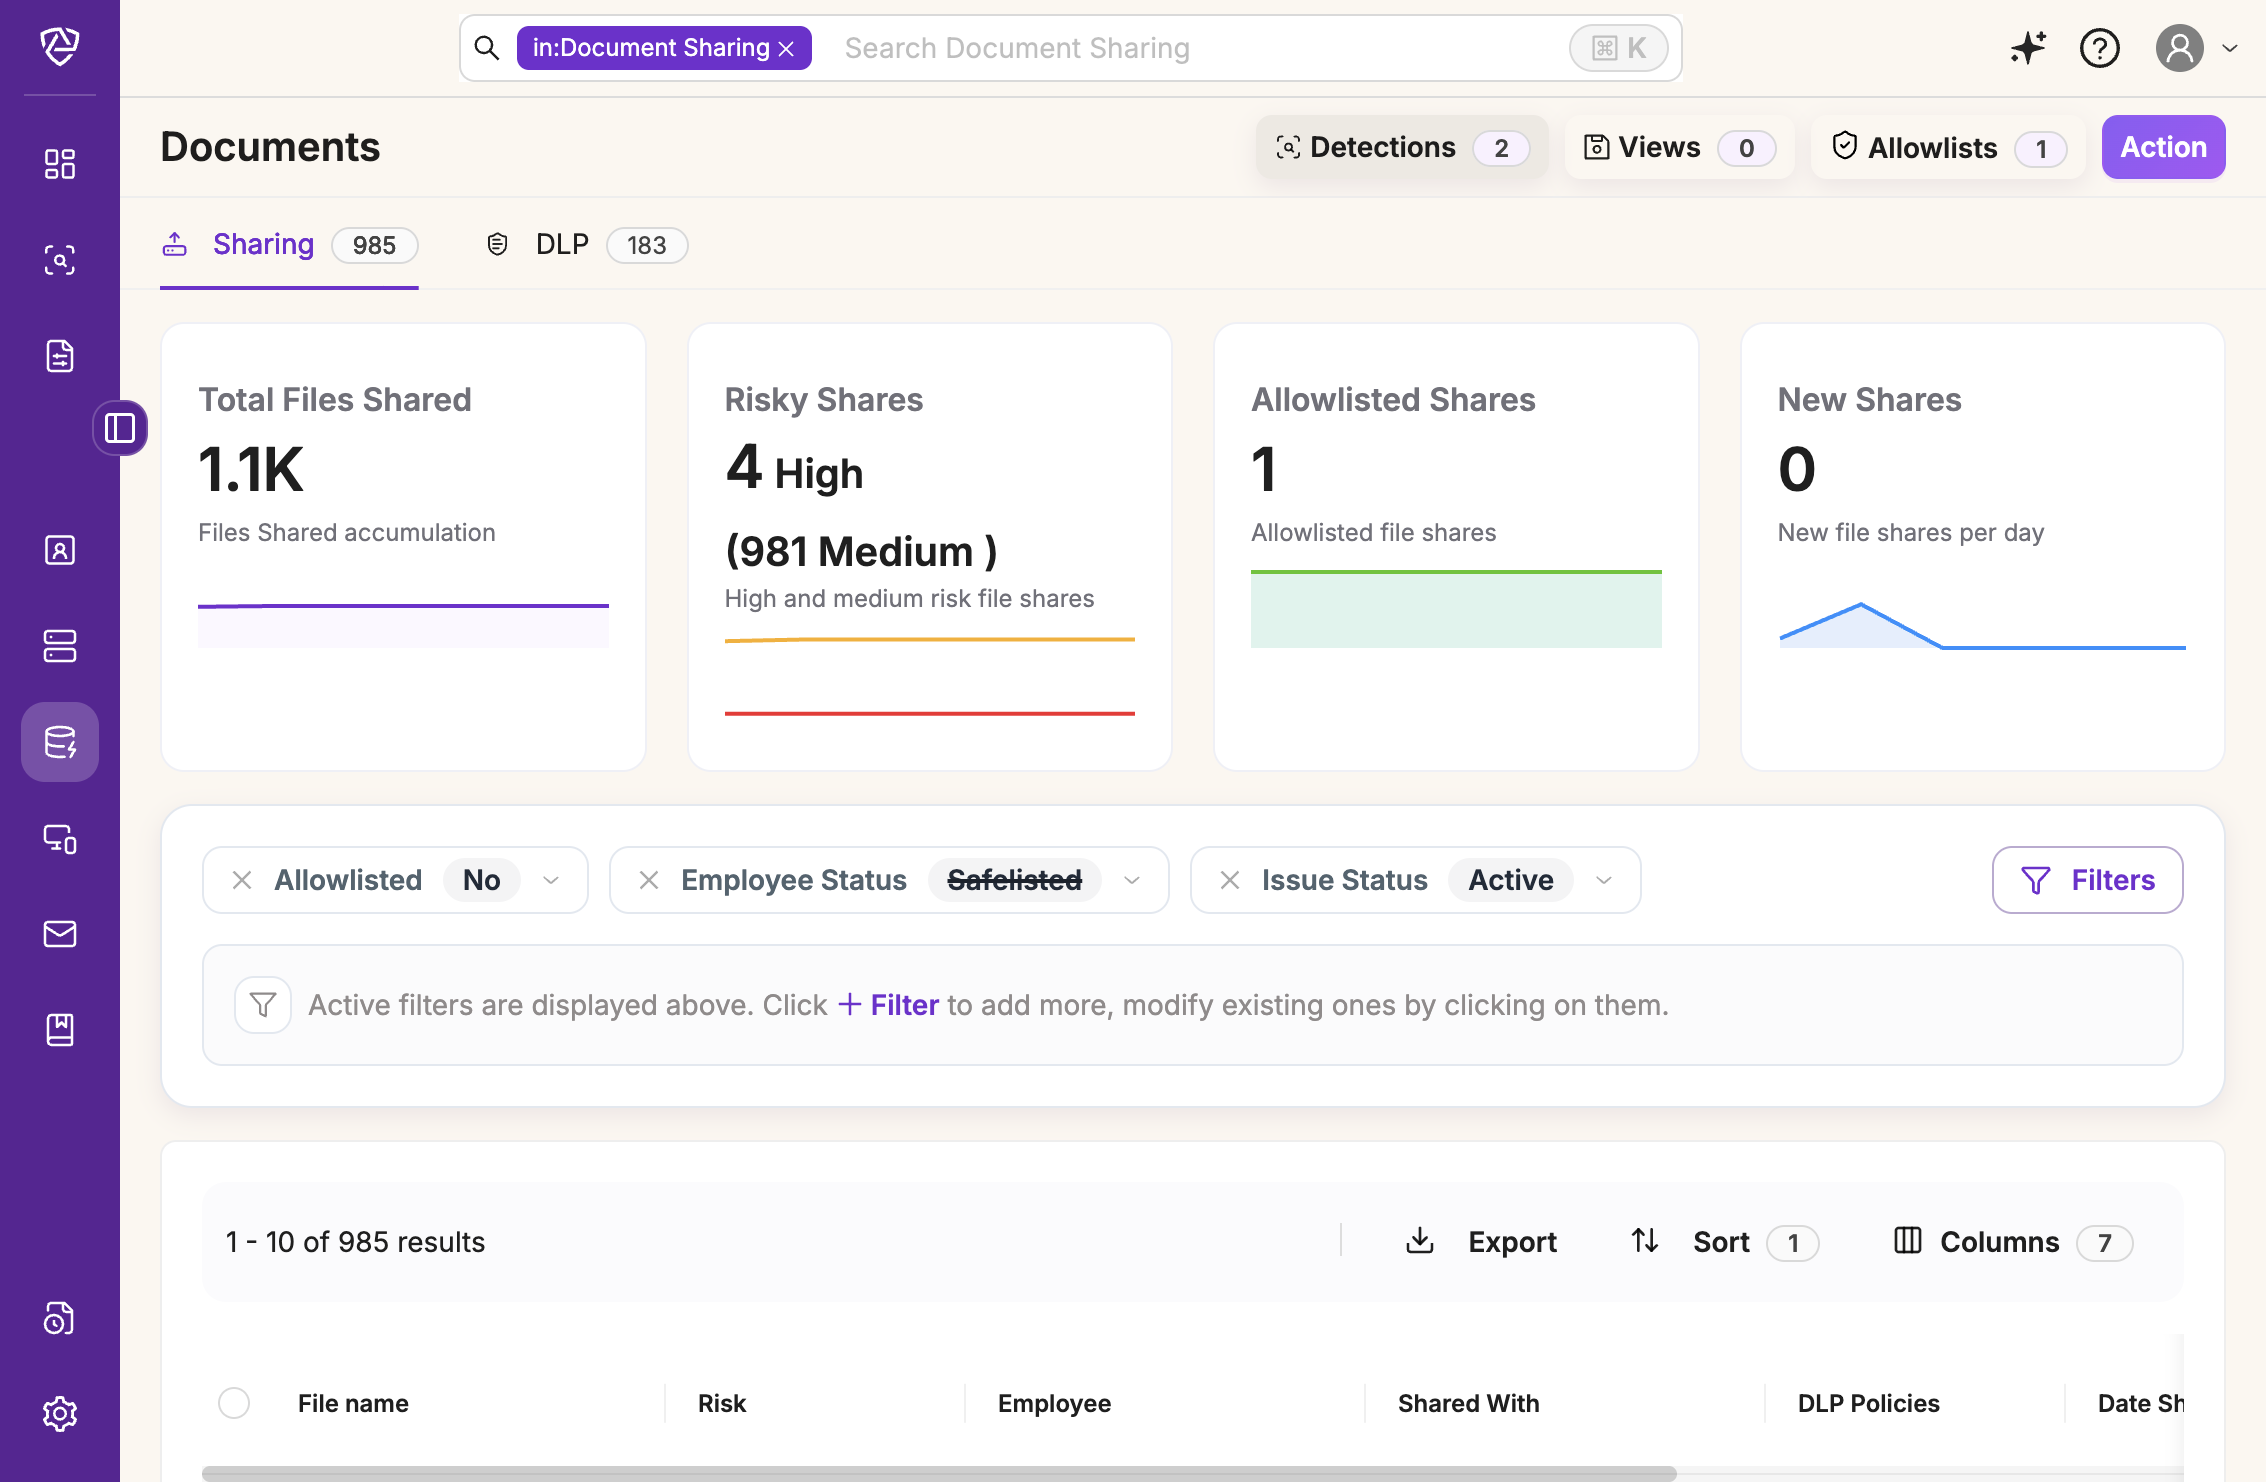This screenshot has width=2266, height=1482.
Task: Click the monitor devices sidebar icon
Action: pos(60,838)
